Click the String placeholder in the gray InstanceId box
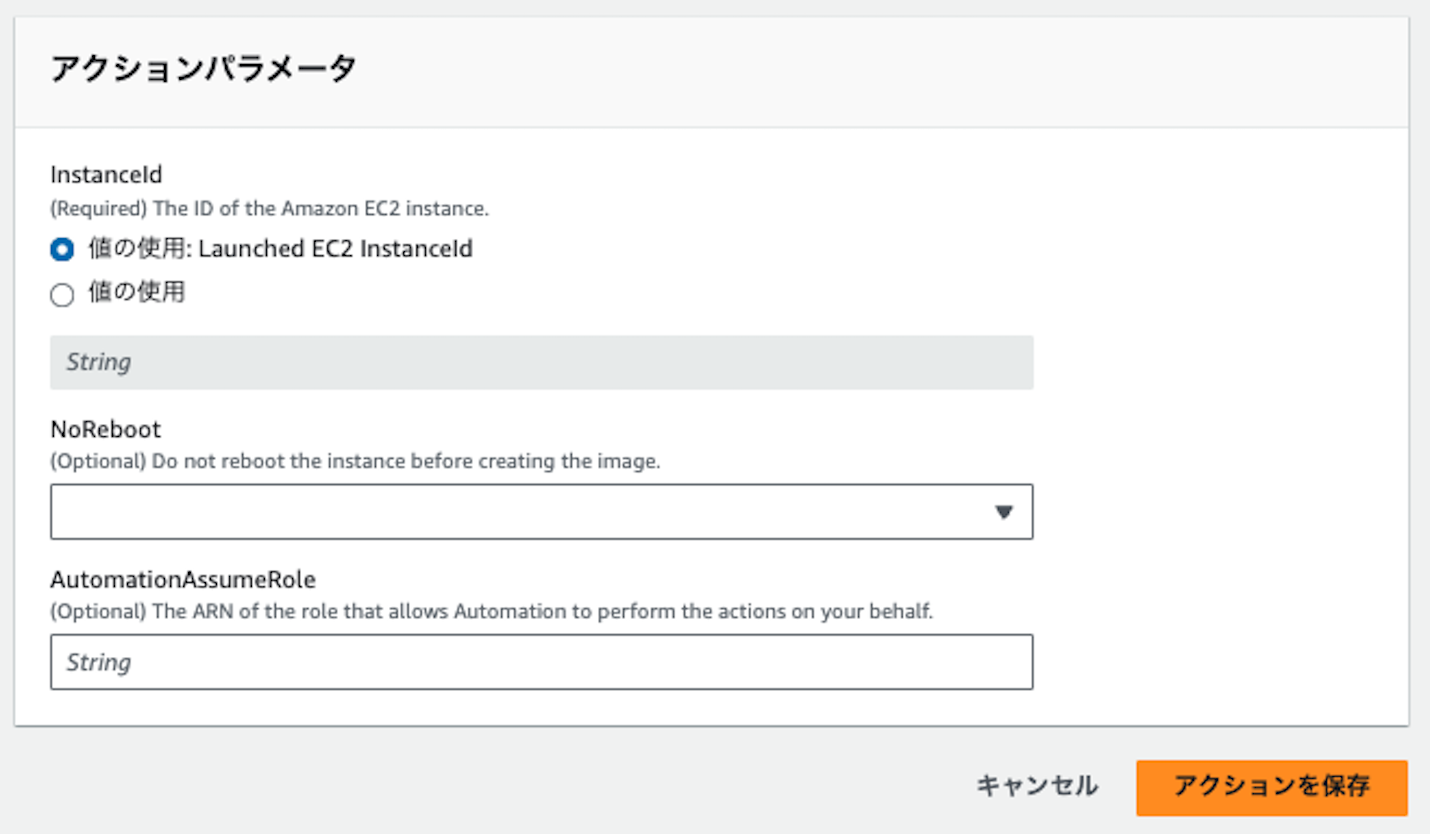Viewport: 1430px width, 834px height. click(98, 362)
